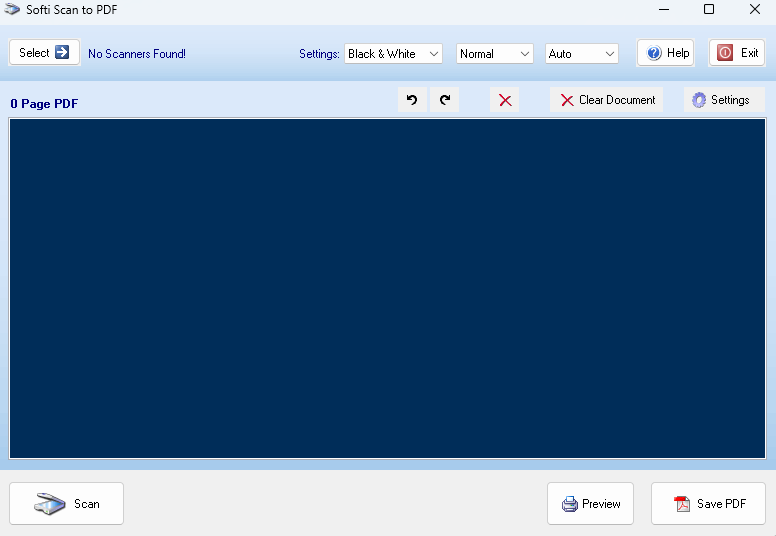Click the scanner icon on the Scan button
776x536 pixels.
pos(50,504)
